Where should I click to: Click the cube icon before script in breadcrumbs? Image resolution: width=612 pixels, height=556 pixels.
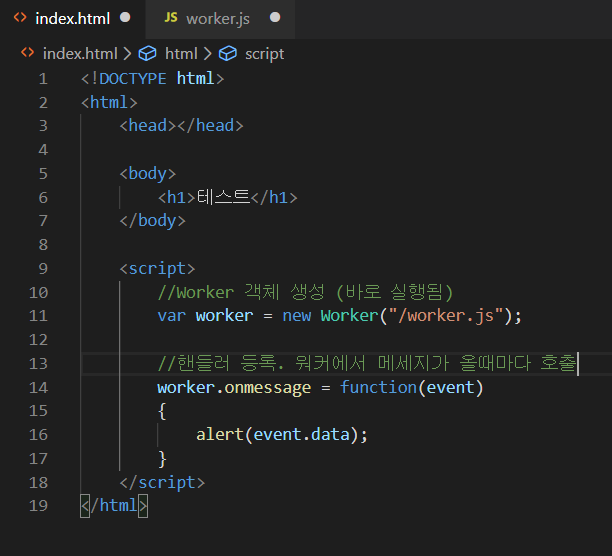tap(228, 54)
